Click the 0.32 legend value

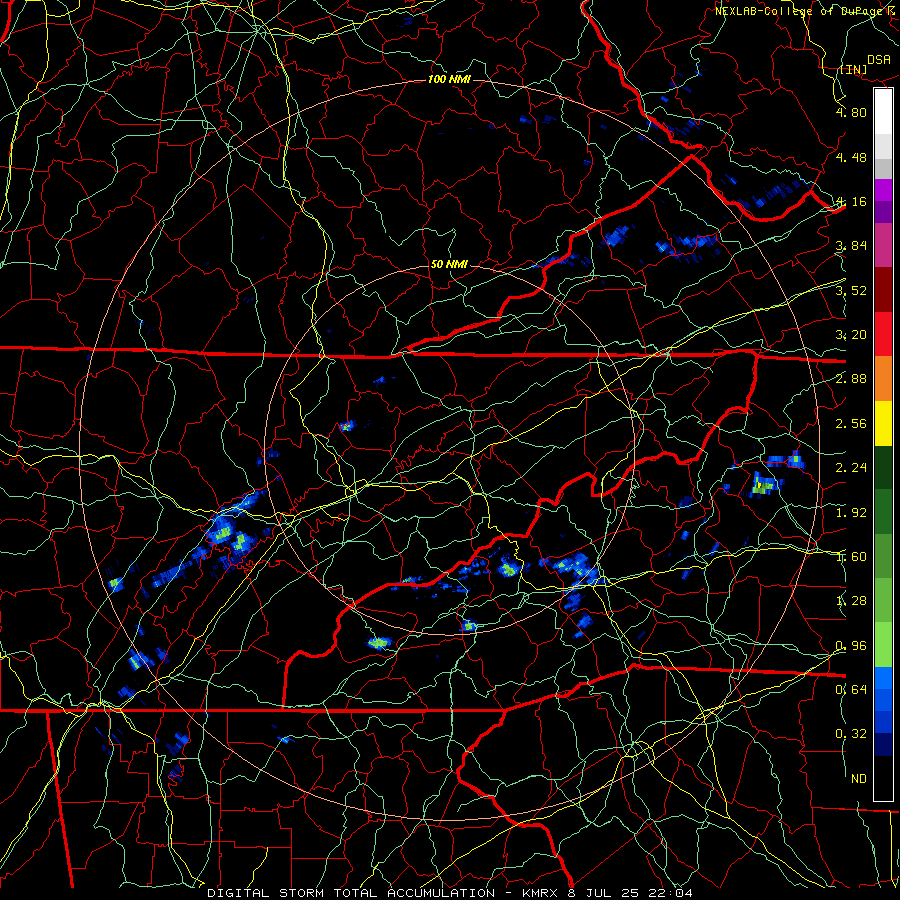coord(851,734)
